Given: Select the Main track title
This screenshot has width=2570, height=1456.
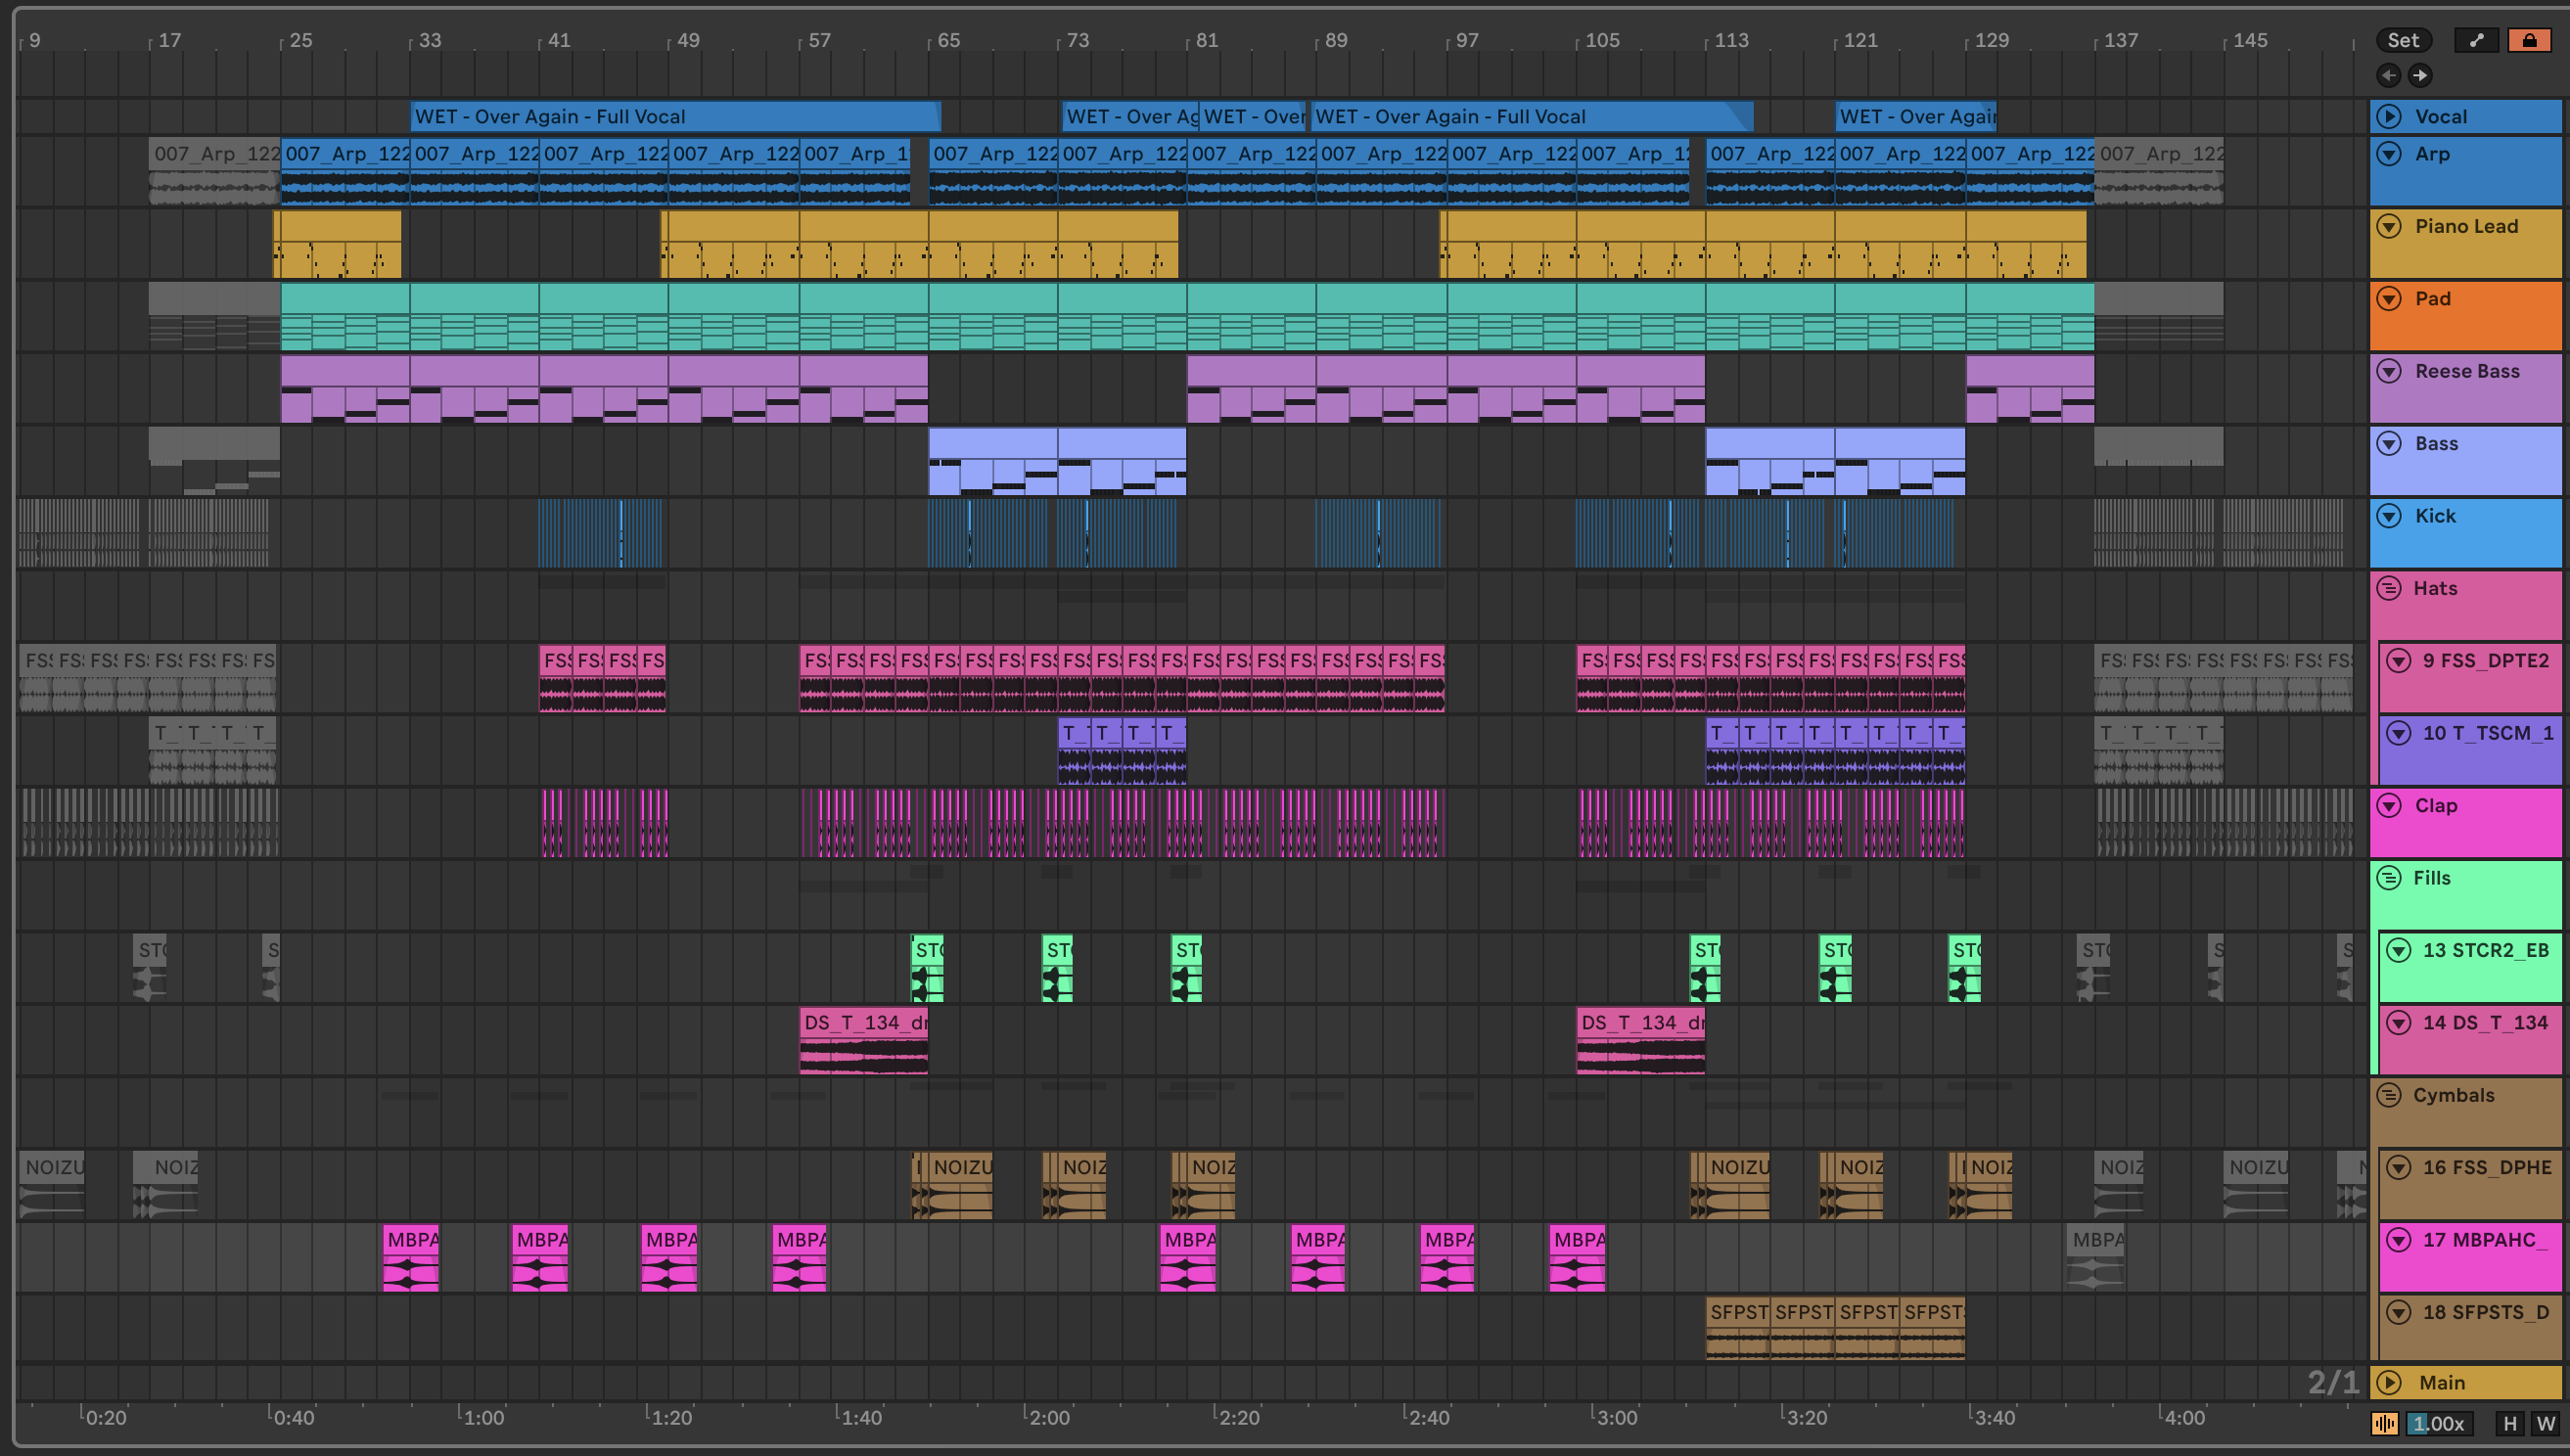Looking at the screenshot, I should pyautogui.click(x=2441, y=1383).
